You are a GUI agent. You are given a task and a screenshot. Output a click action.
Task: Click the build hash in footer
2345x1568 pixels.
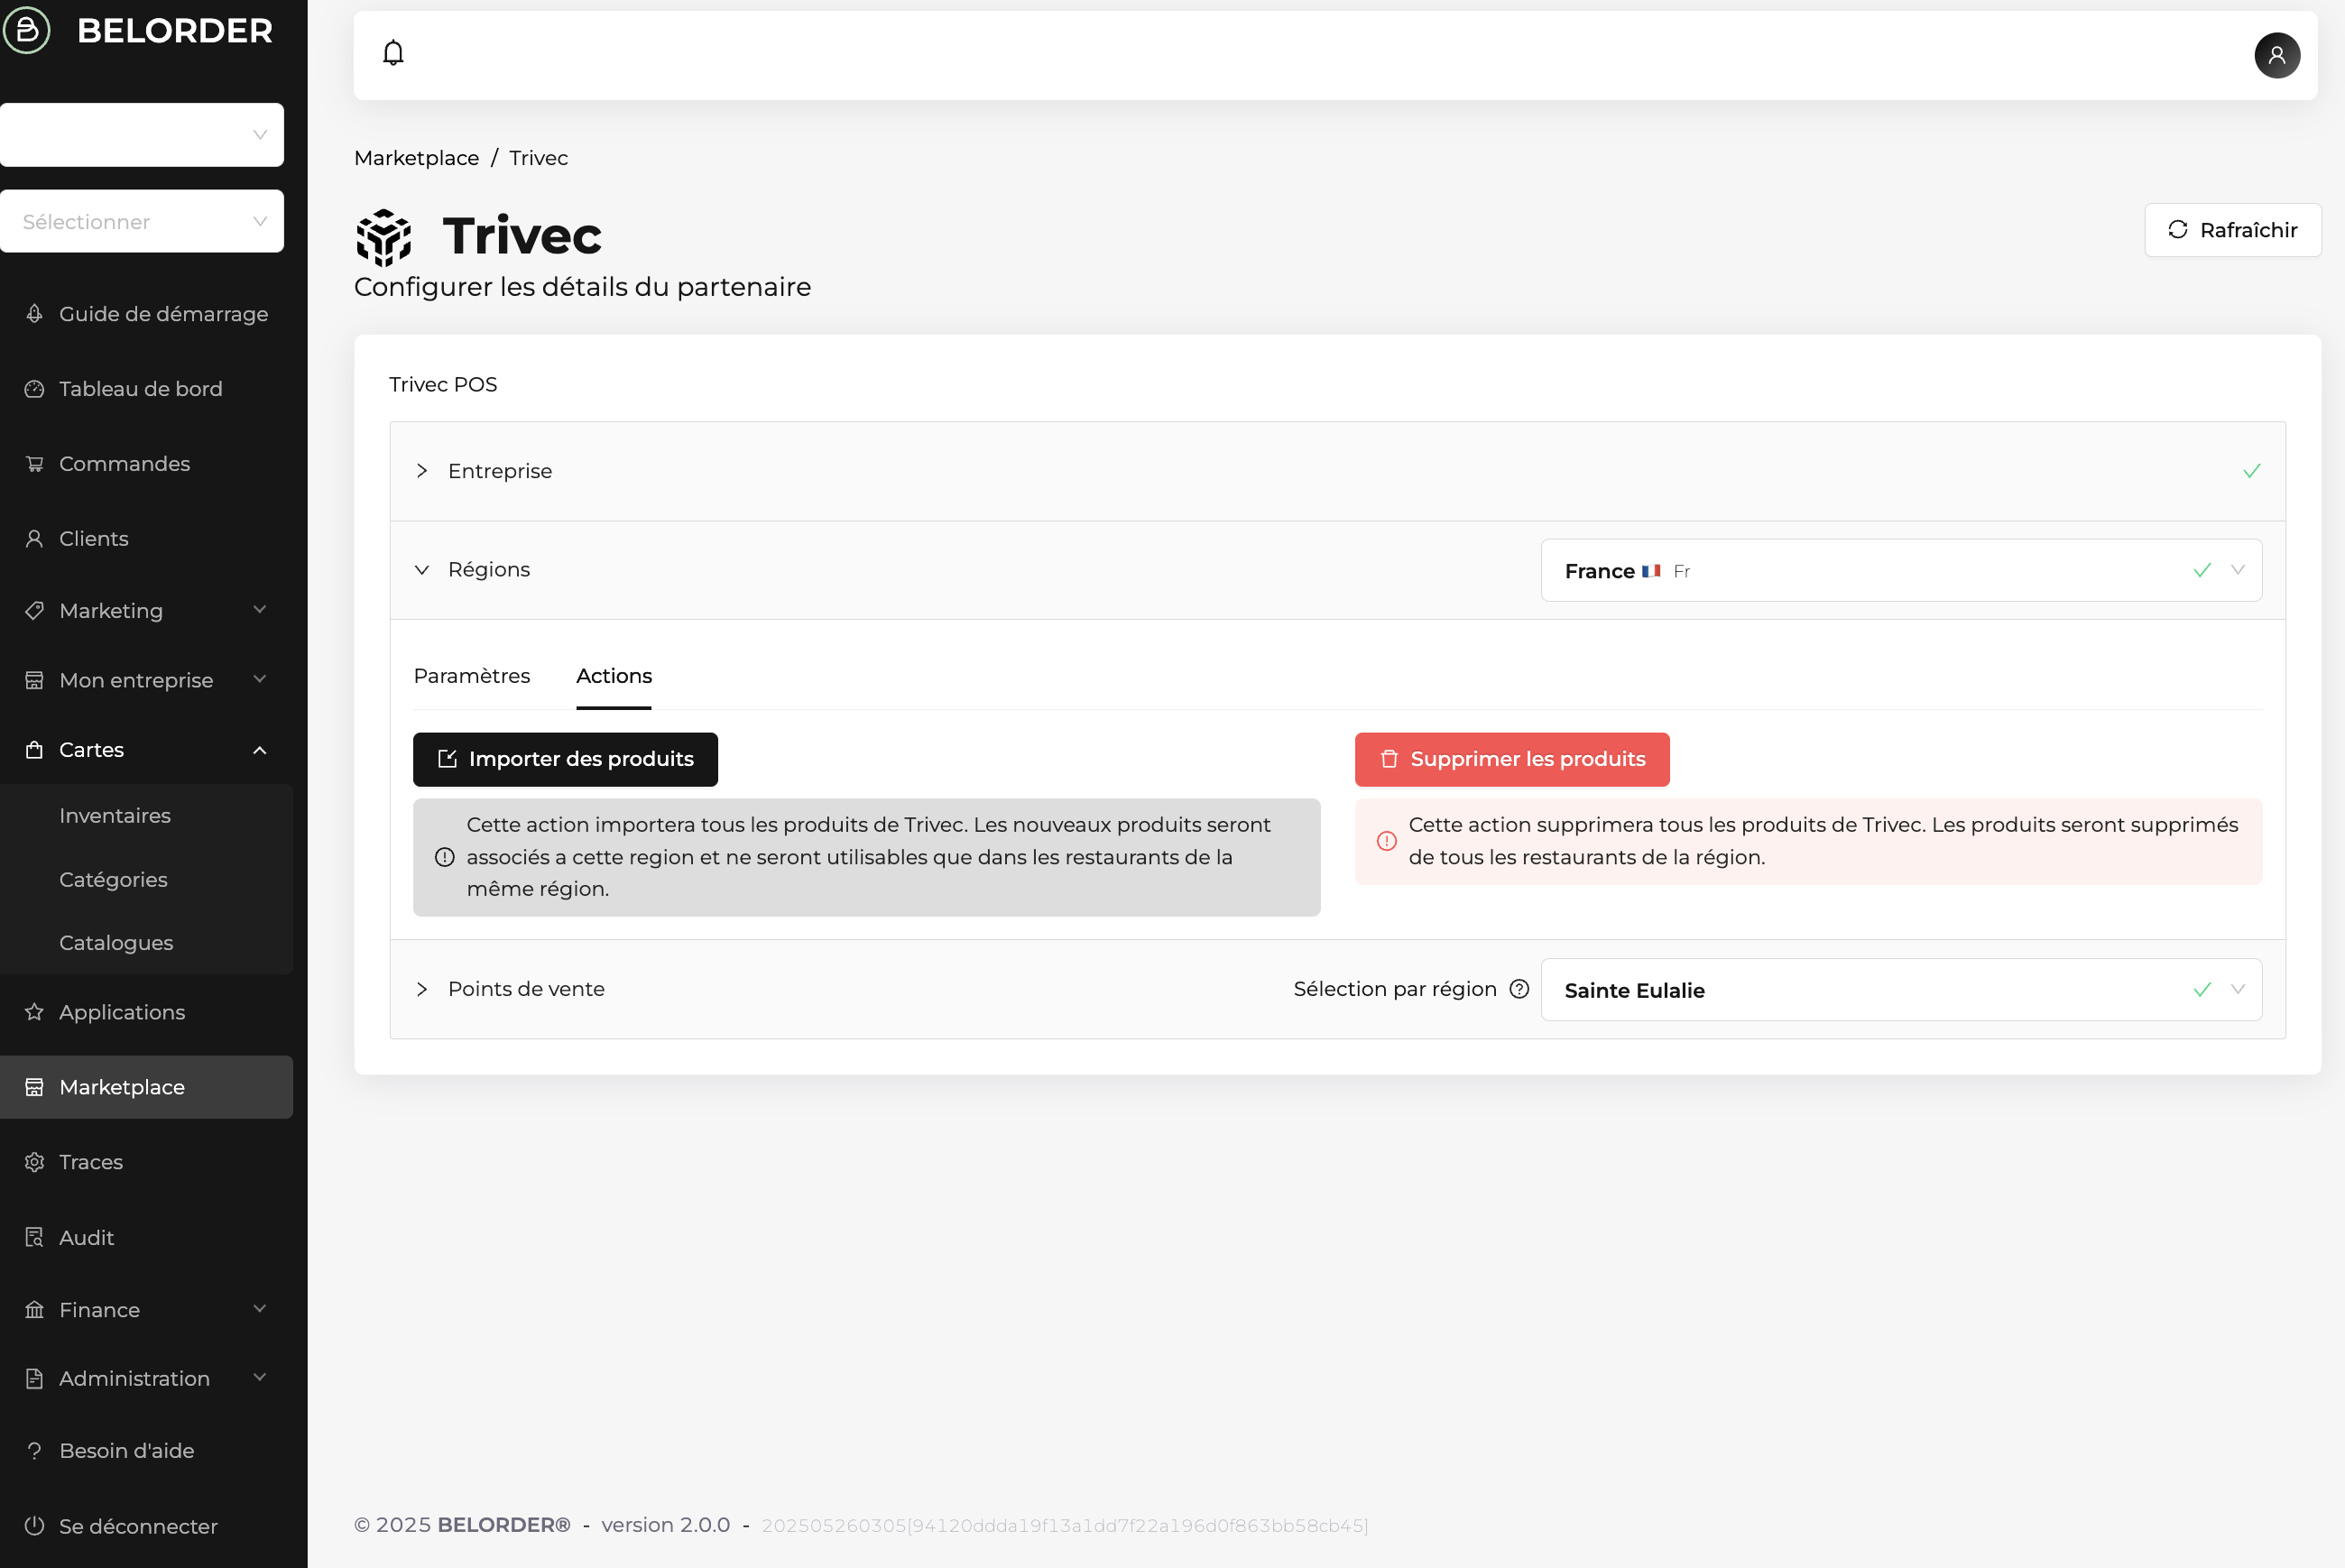[x=1065, y=1526]
